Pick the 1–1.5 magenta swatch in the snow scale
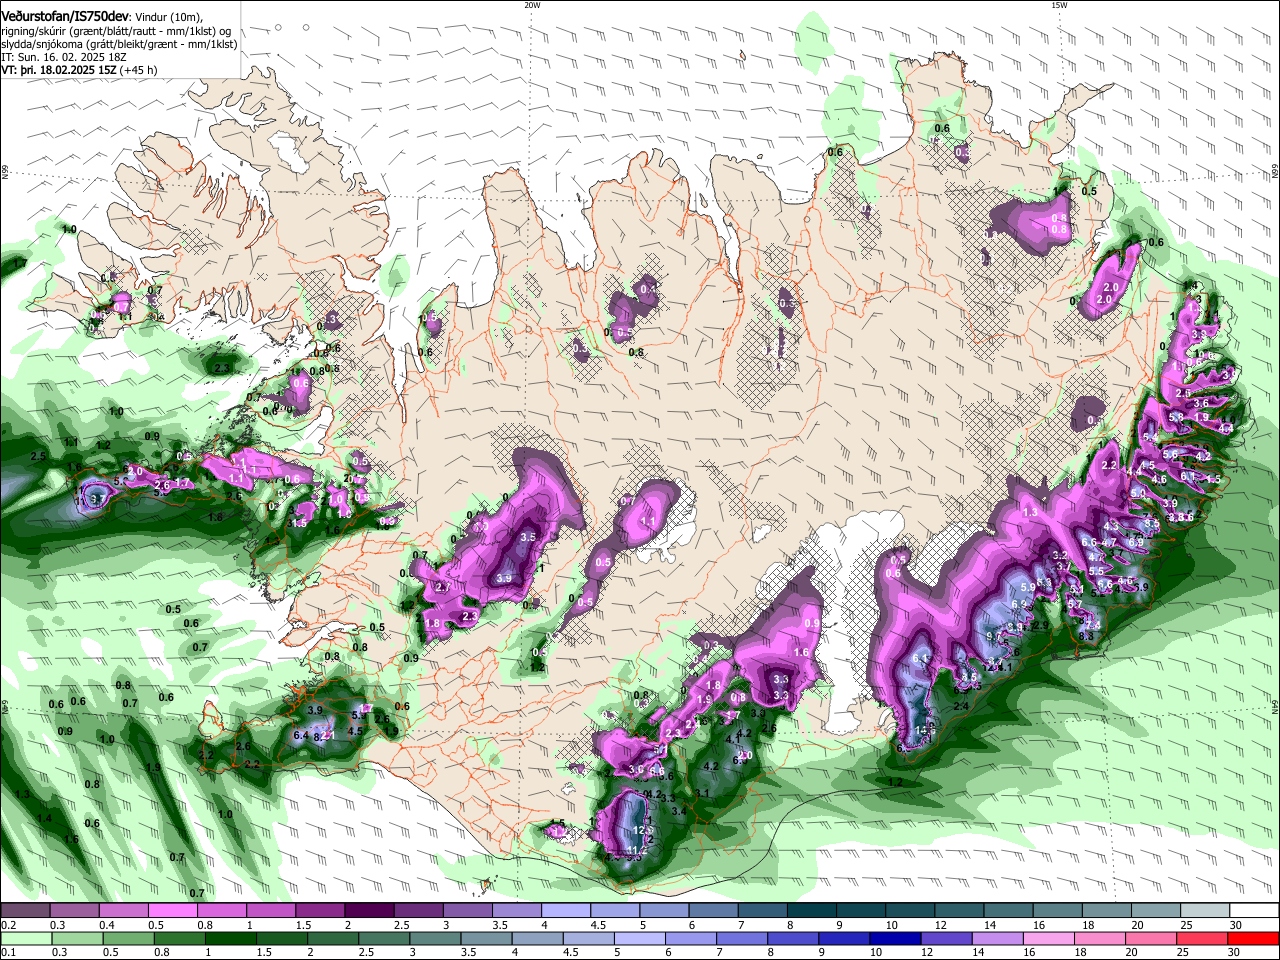Screen dimensions: 1280x960 tap(270, 911)
